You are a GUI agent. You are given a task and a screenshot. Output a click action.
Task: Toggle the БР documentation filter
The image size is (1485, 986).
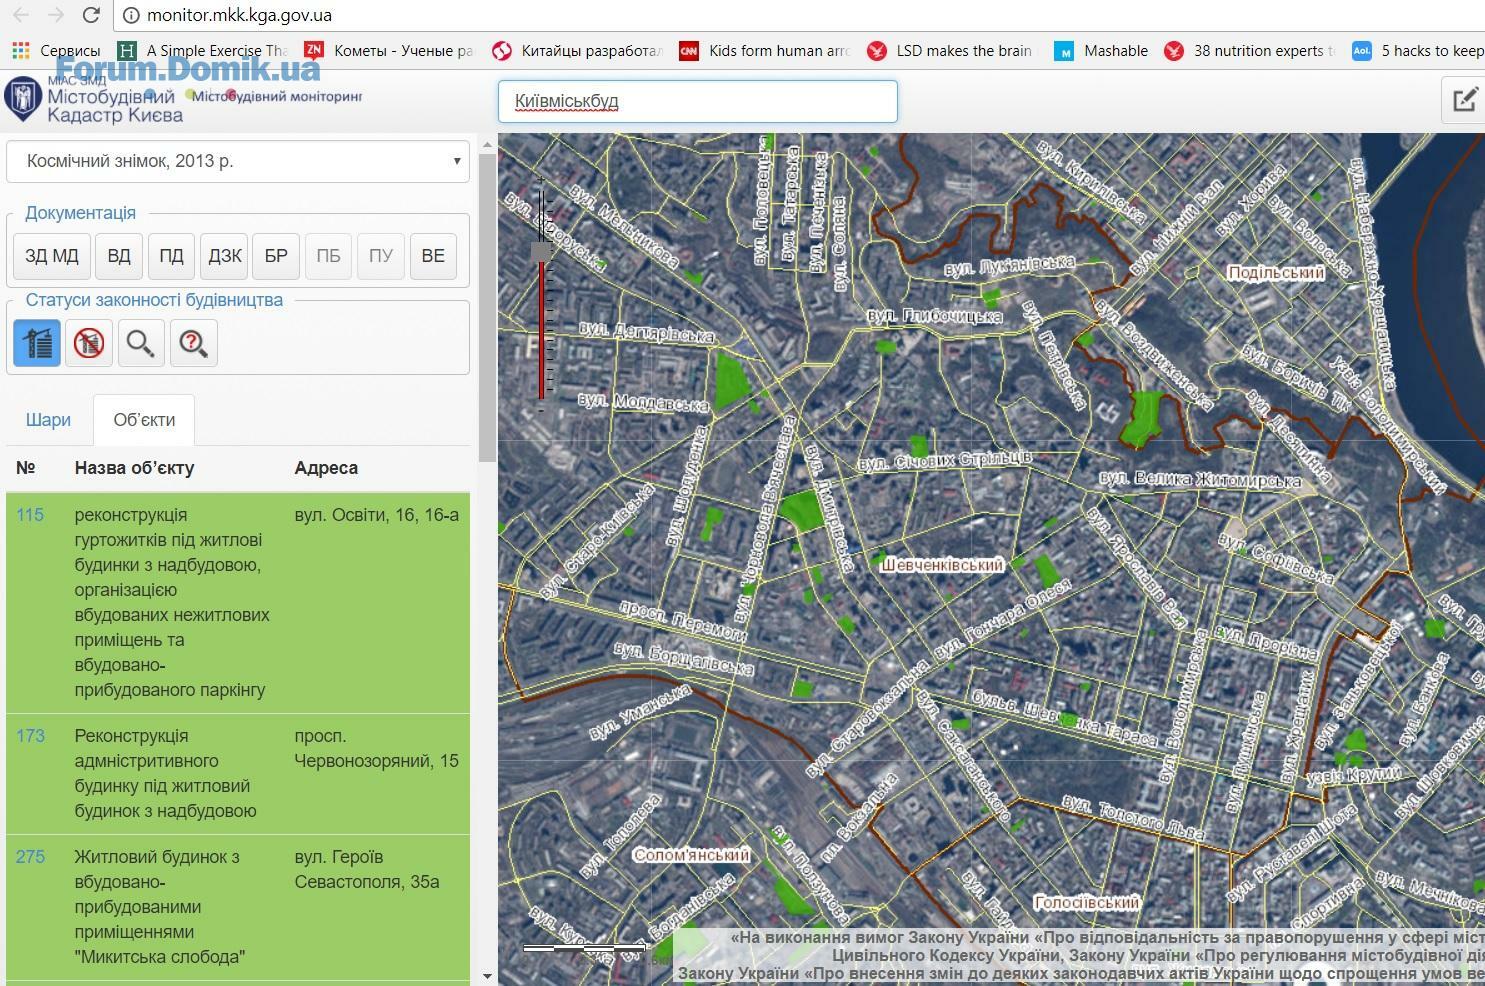coord(276,256)
